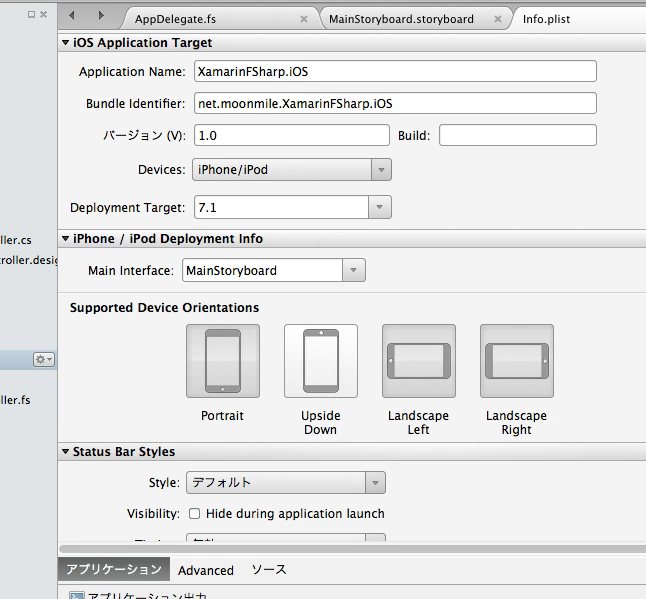Switch to the Advanced tab
Image resolution: width=646 pixels, height=599 pixels.
pos(205,570)
